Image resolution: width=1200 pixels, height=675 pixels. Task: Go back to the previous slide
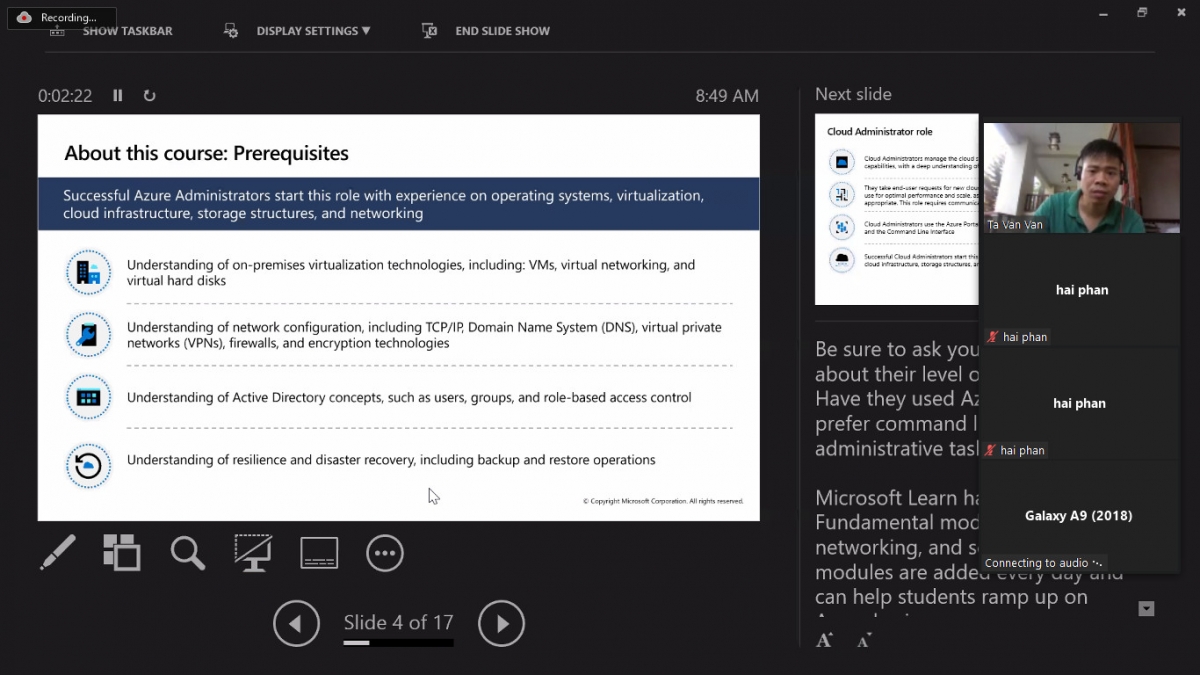tap(296, 624)
